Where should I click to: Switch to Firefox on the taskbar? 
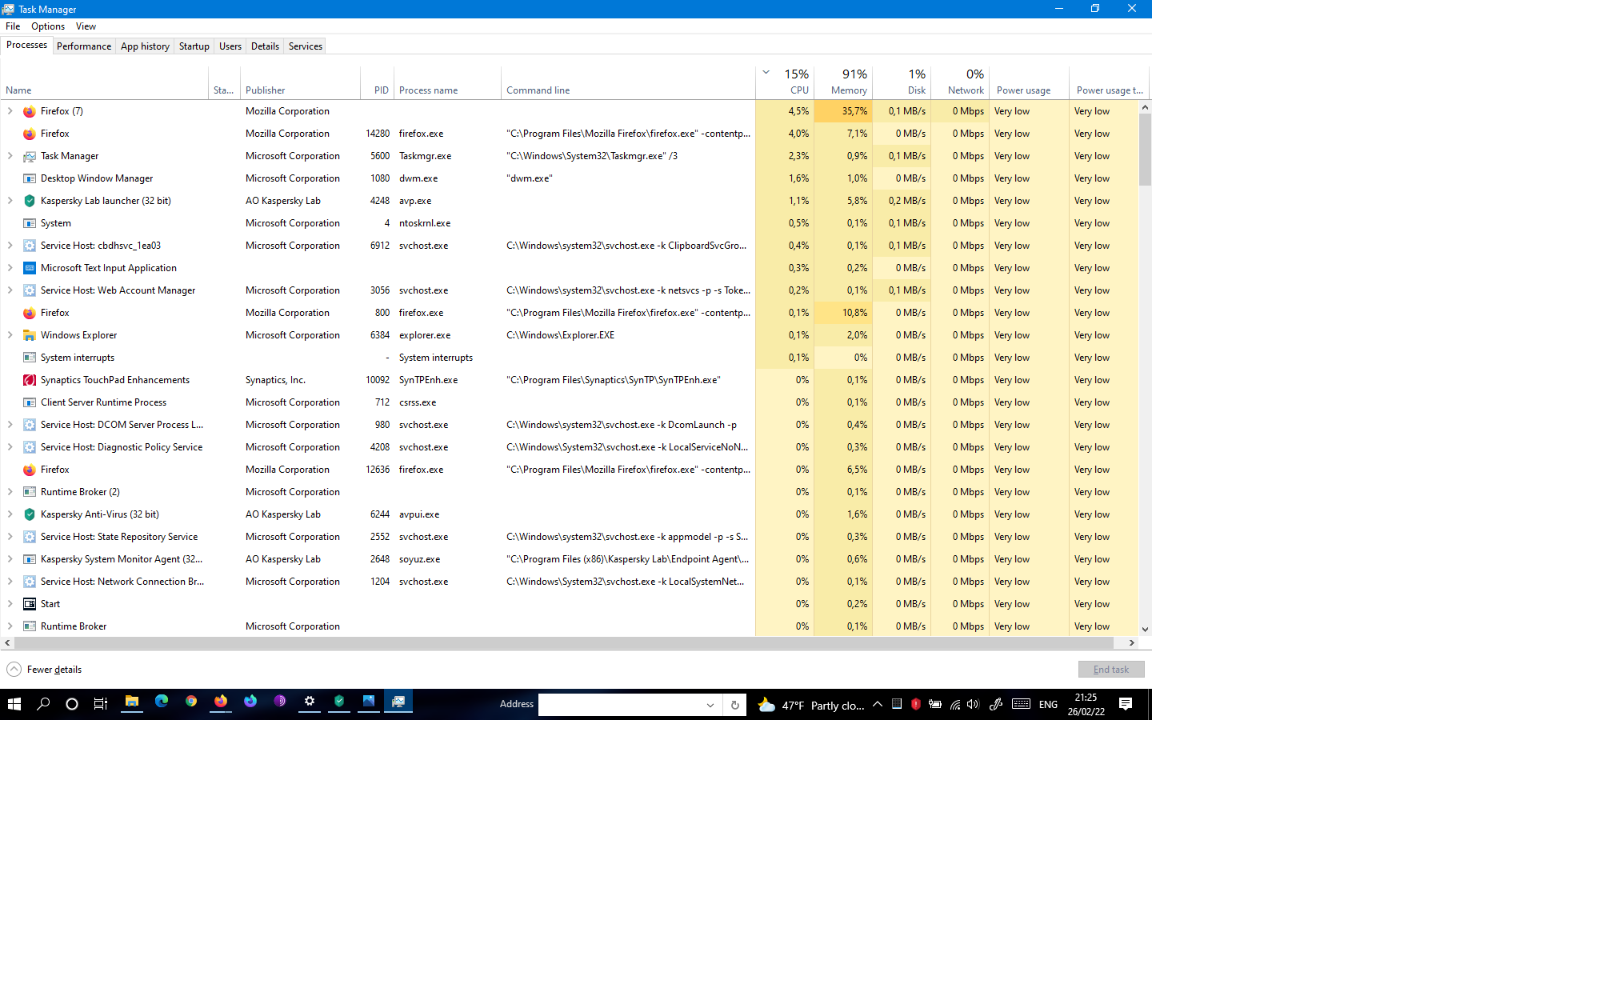click(x=220, y=702)
